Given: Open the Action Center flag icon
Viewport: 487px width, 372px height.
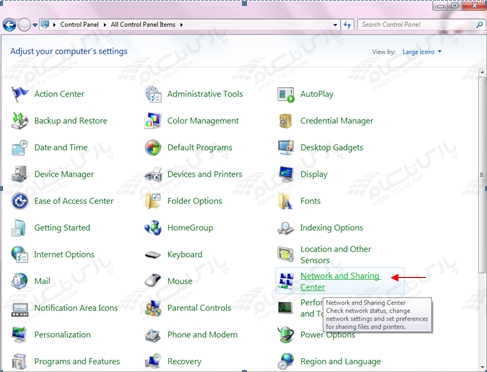Looking at the screenshot, I should [20, 94].
